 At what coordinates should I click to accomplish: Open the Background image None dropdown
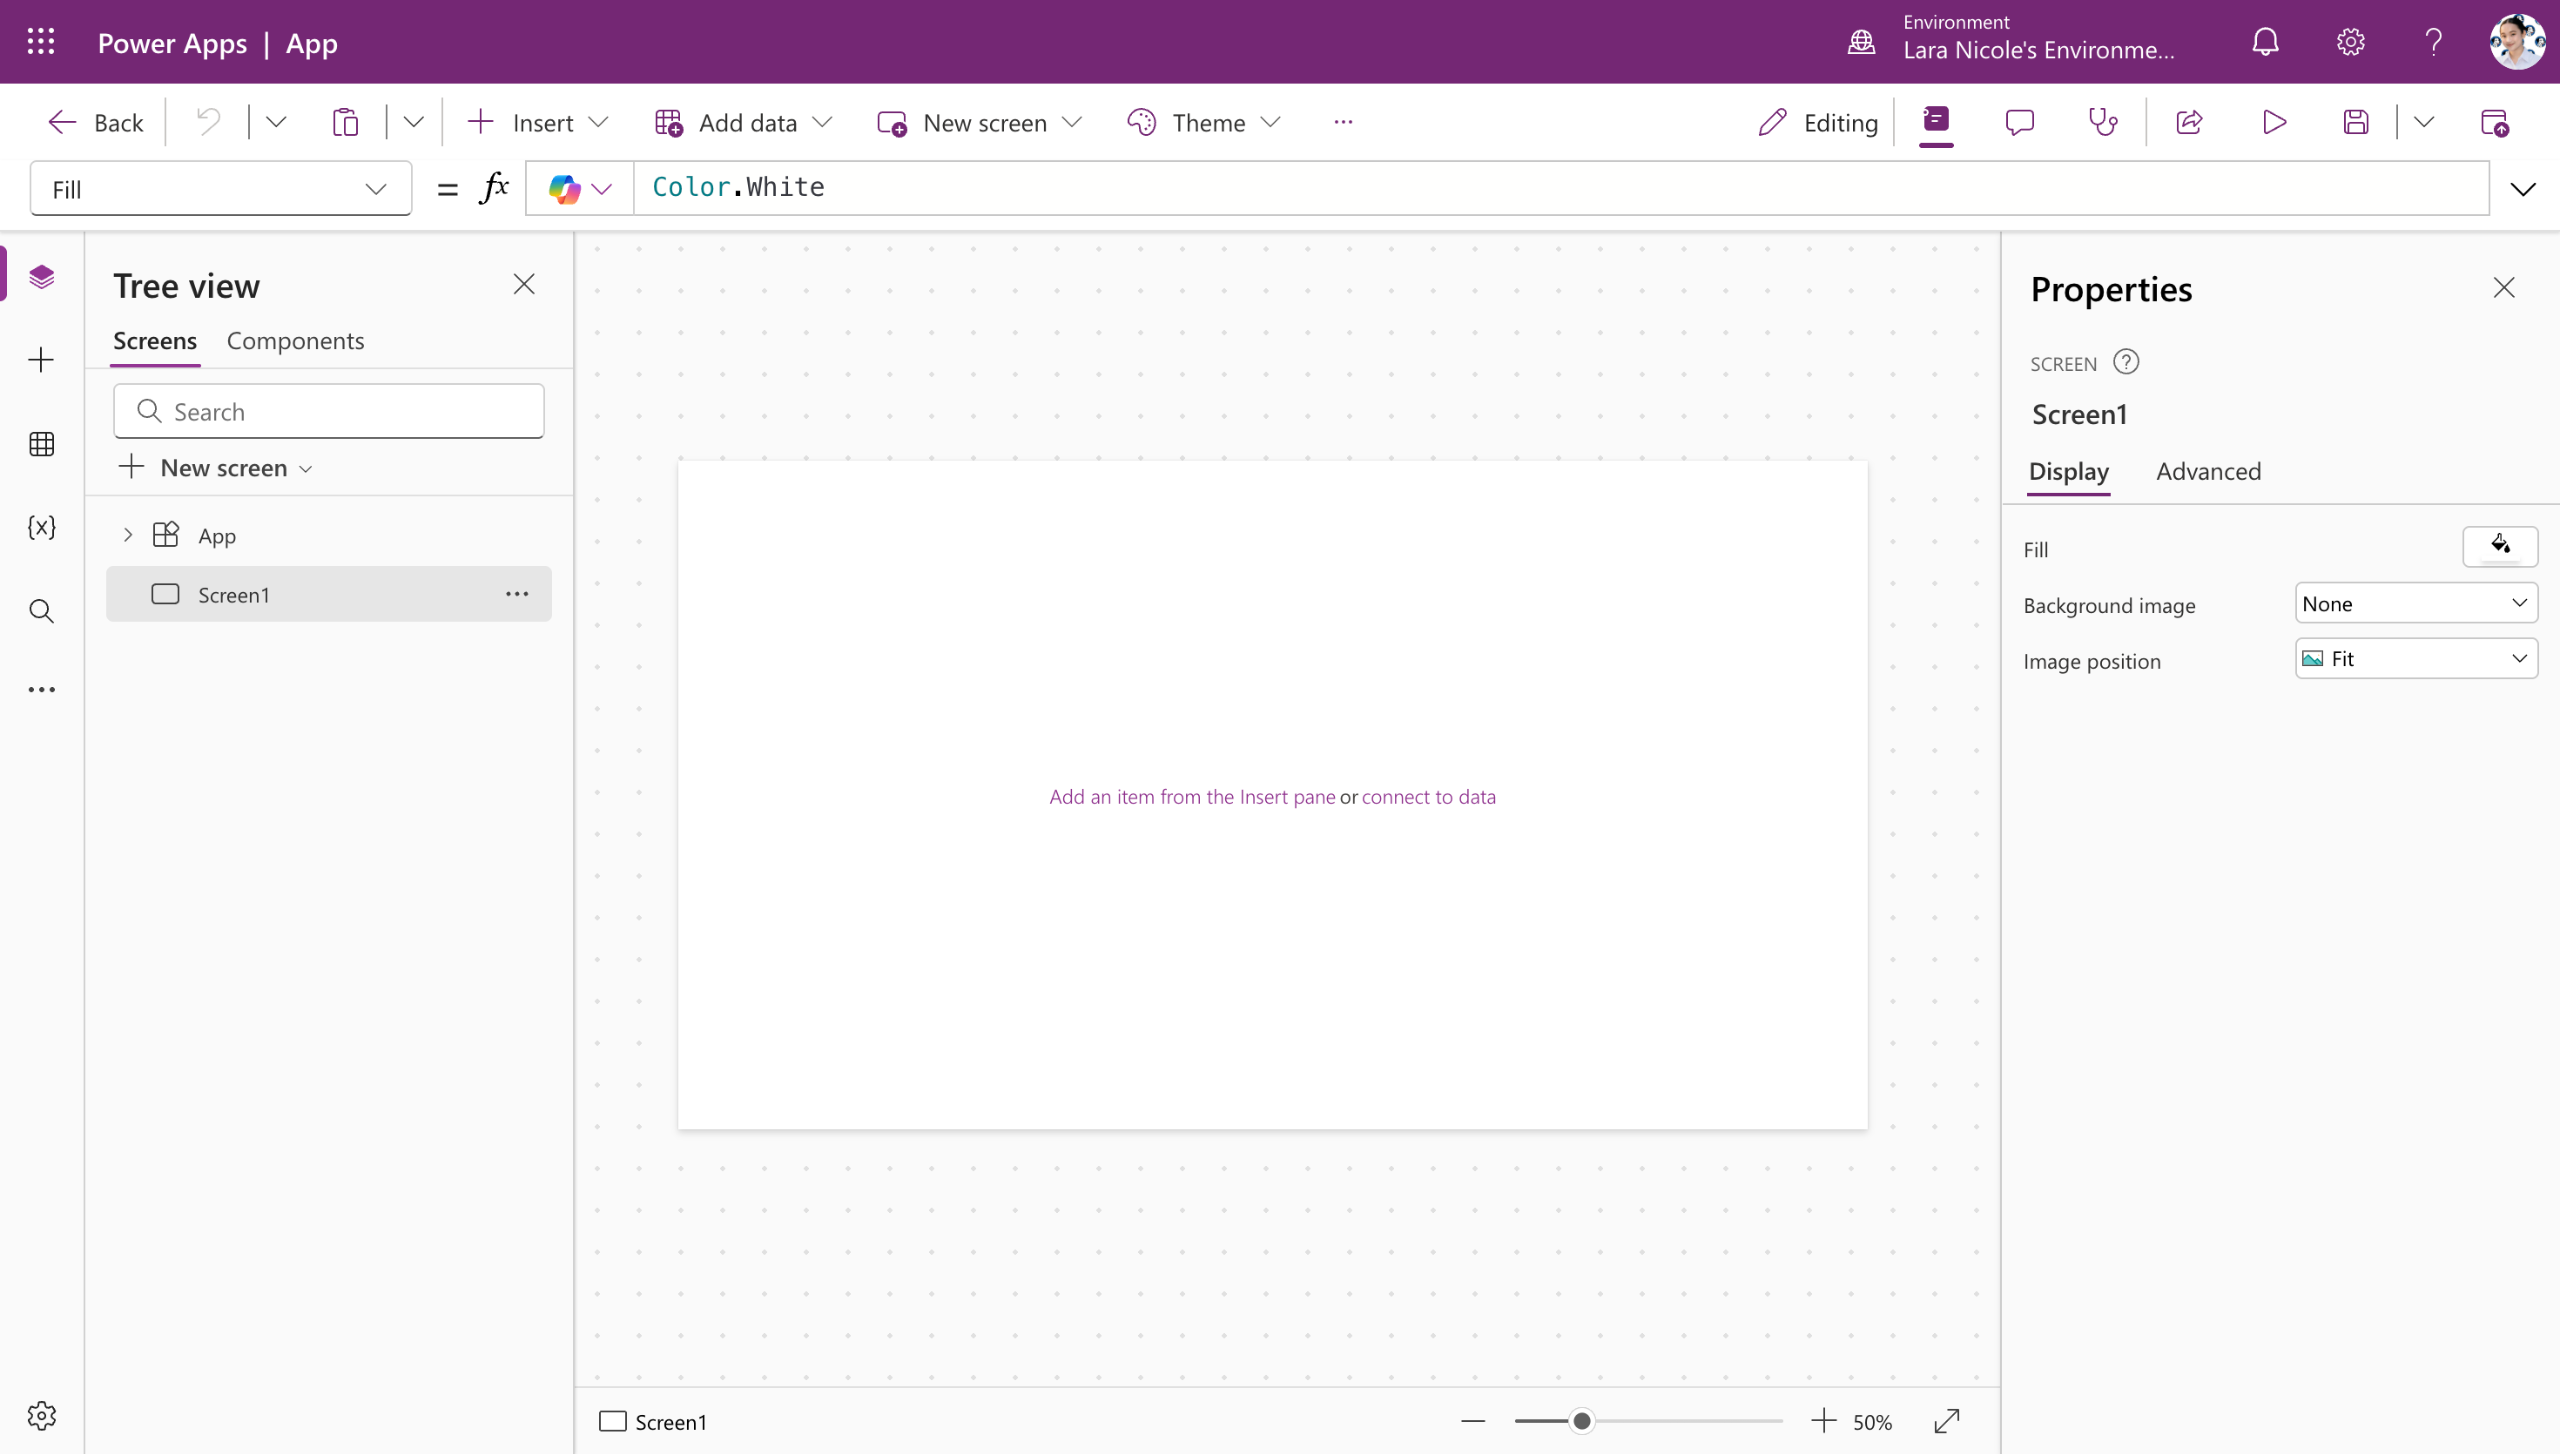(x=2415, y=603)
